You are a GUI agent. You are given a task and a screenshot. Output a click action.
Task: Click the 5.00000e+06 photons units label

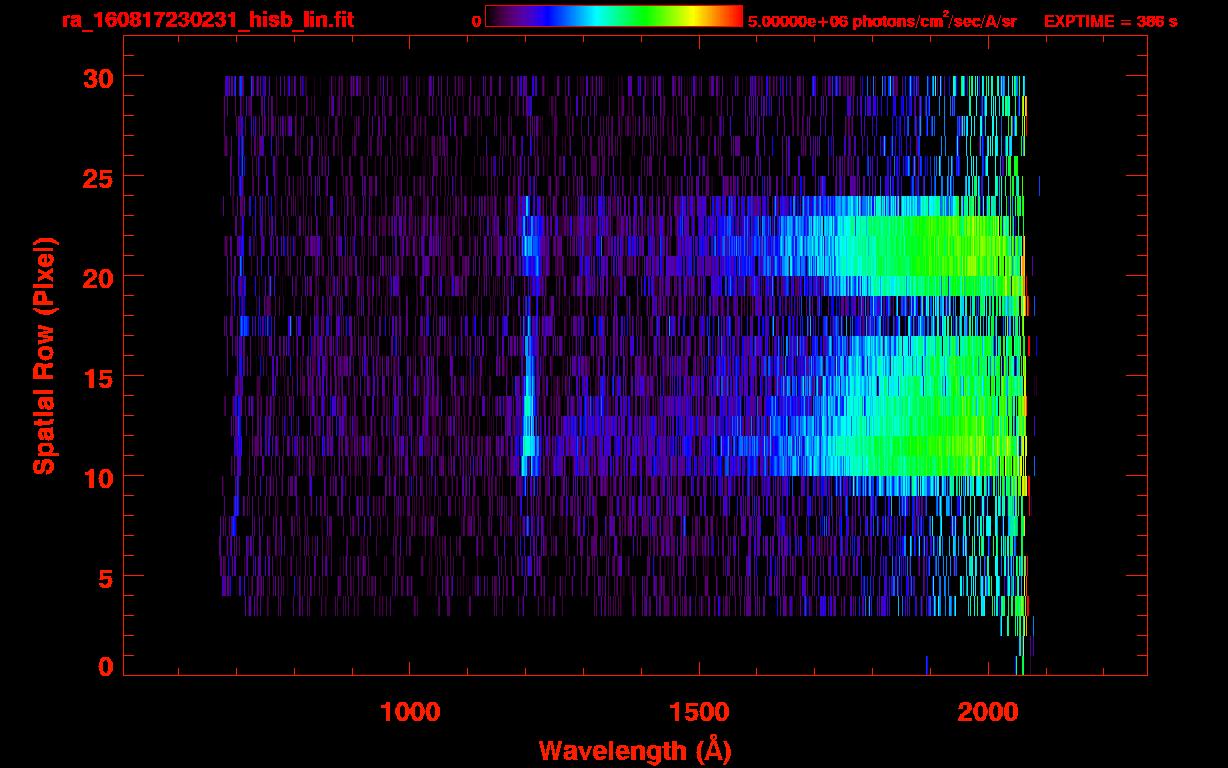click(882, 20)
